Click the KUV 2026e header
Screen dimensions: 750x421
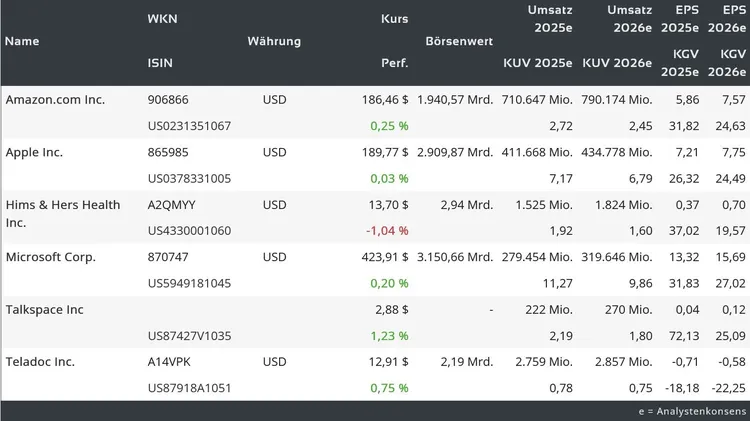617,63
